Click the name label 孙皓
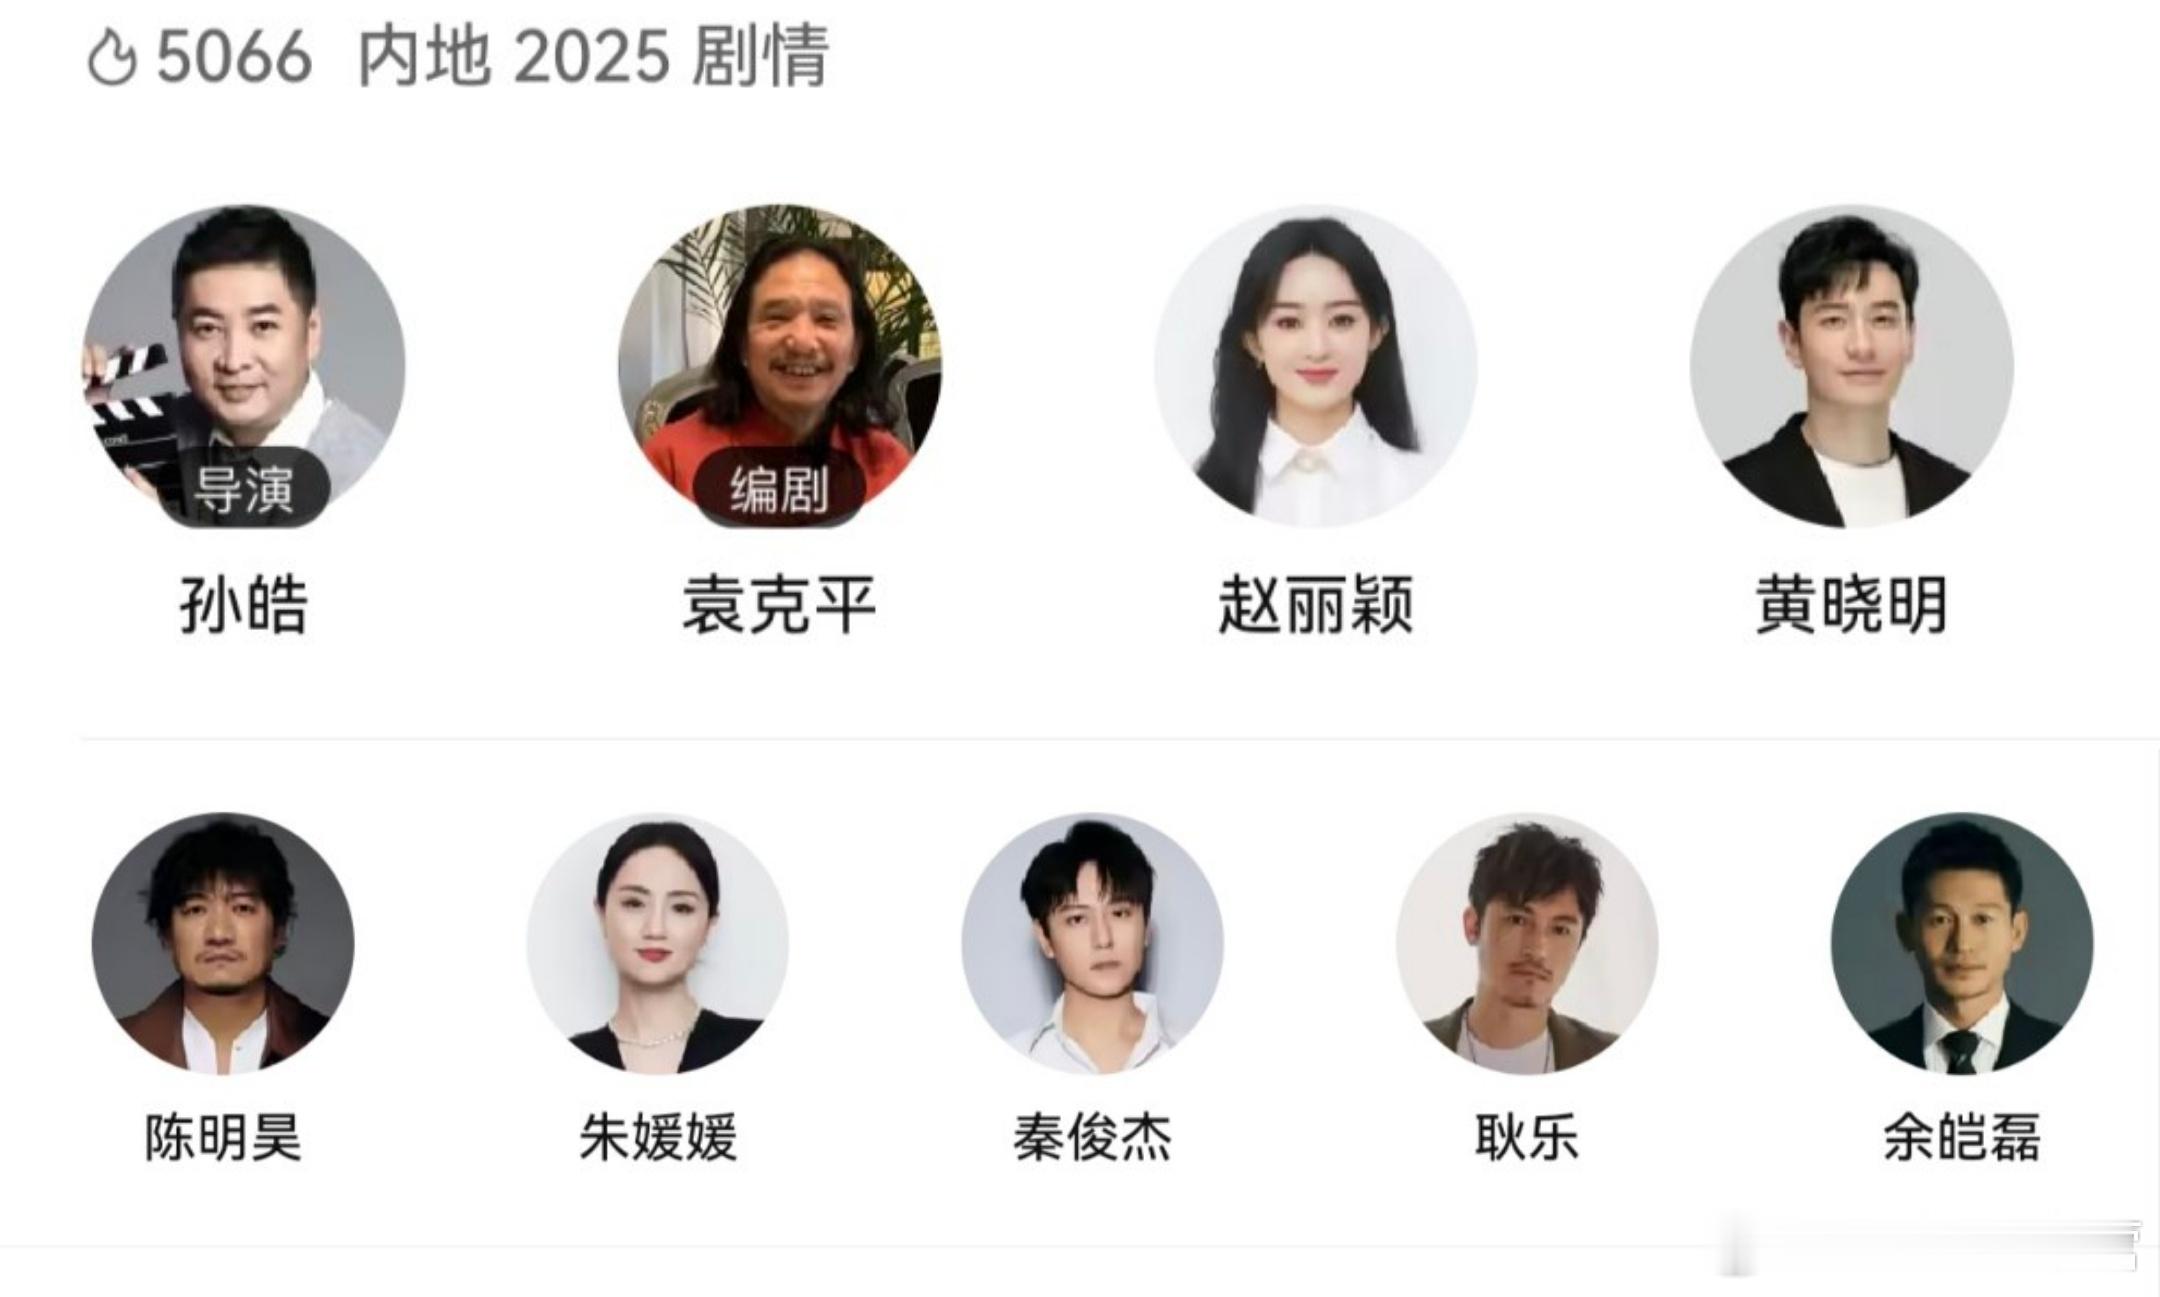Screen dimensions: 2160x1297 point(244,605)
